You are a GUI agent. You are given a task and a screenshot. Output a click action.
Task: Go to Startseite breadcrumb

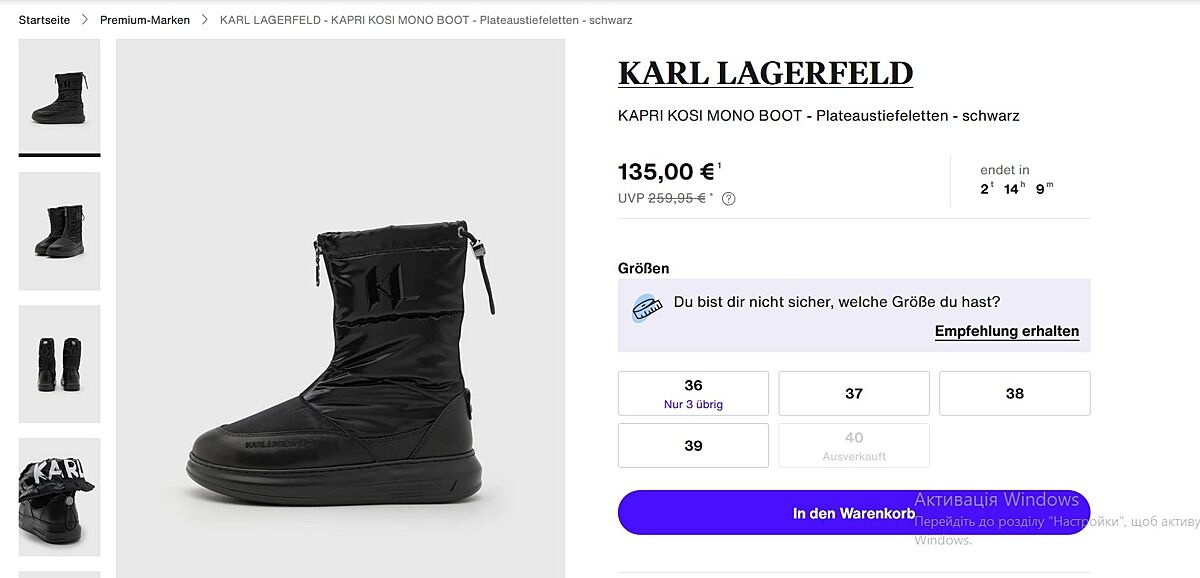point(44,20)
